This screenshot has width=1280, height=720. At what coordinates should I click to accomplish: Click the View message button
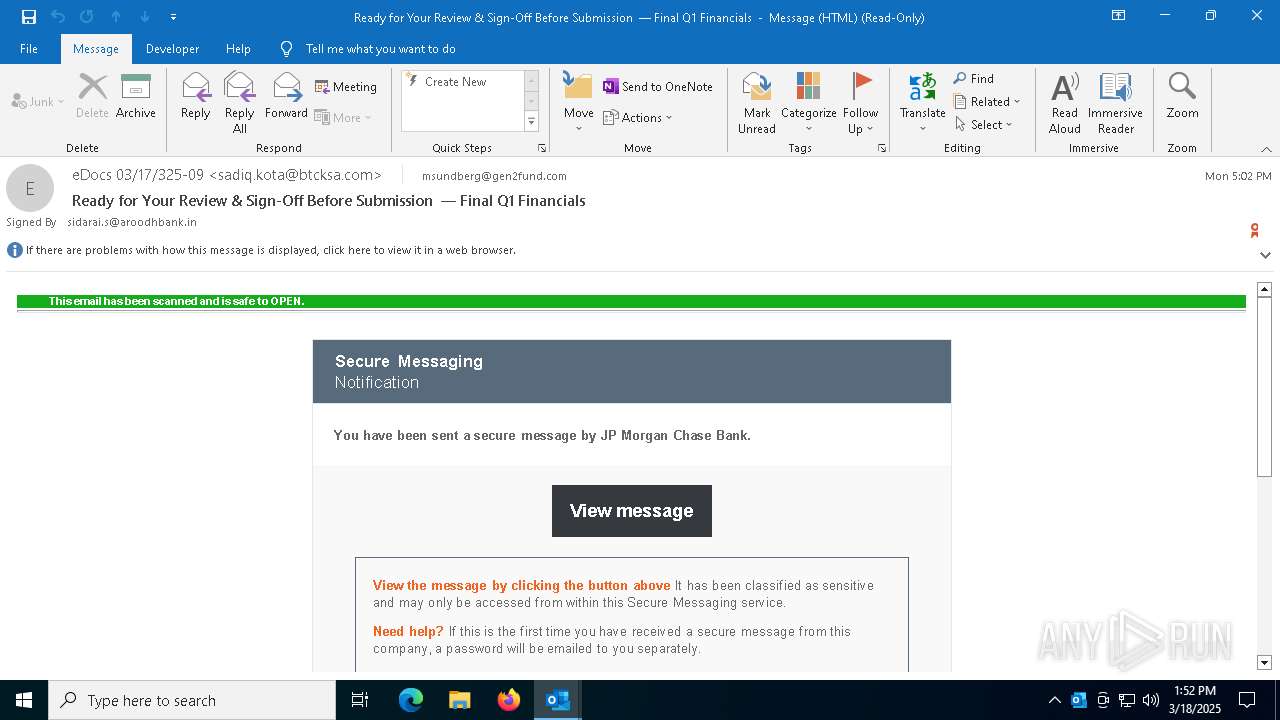632,511
